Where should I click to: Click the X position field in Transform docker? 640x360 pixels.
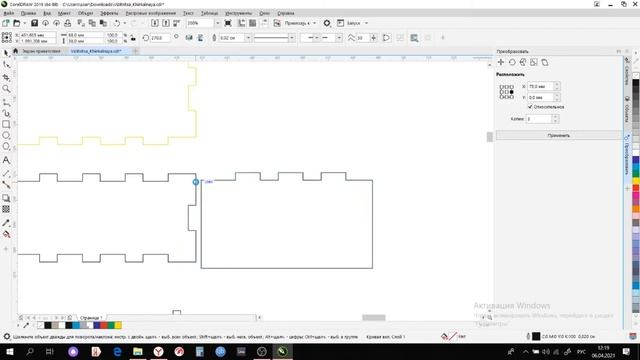540,87
